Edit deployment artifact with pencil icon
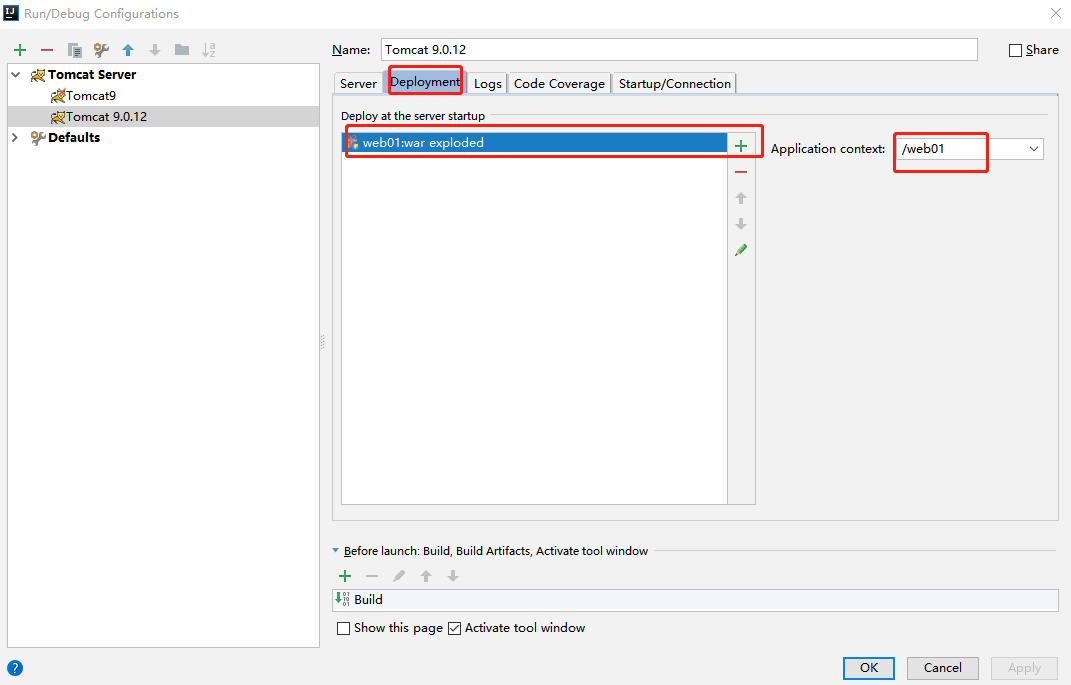Viewport: 1071px width, 685px height. [x=741, y=250]
